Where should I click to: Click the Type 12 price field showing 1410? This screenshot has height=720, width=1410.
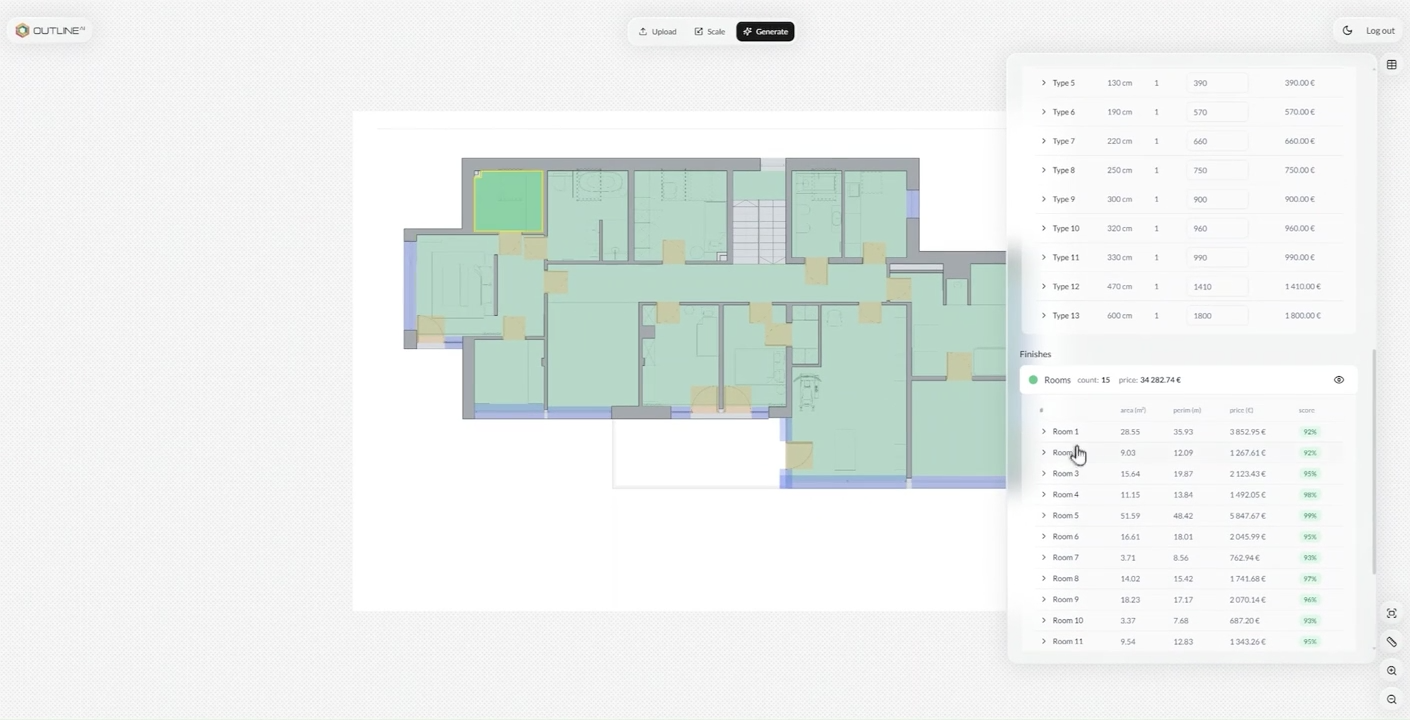click(1217, 287)
